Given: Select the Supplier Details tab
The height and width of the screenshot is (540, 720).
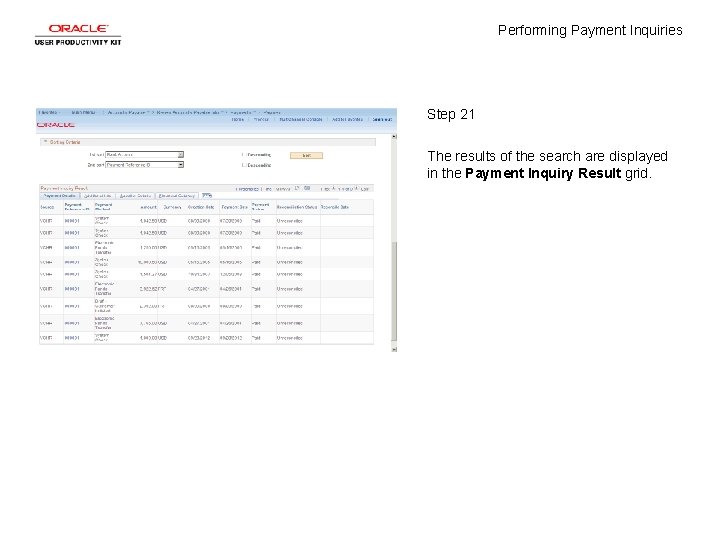Looking at the screenshot, I should pos(135,196).
